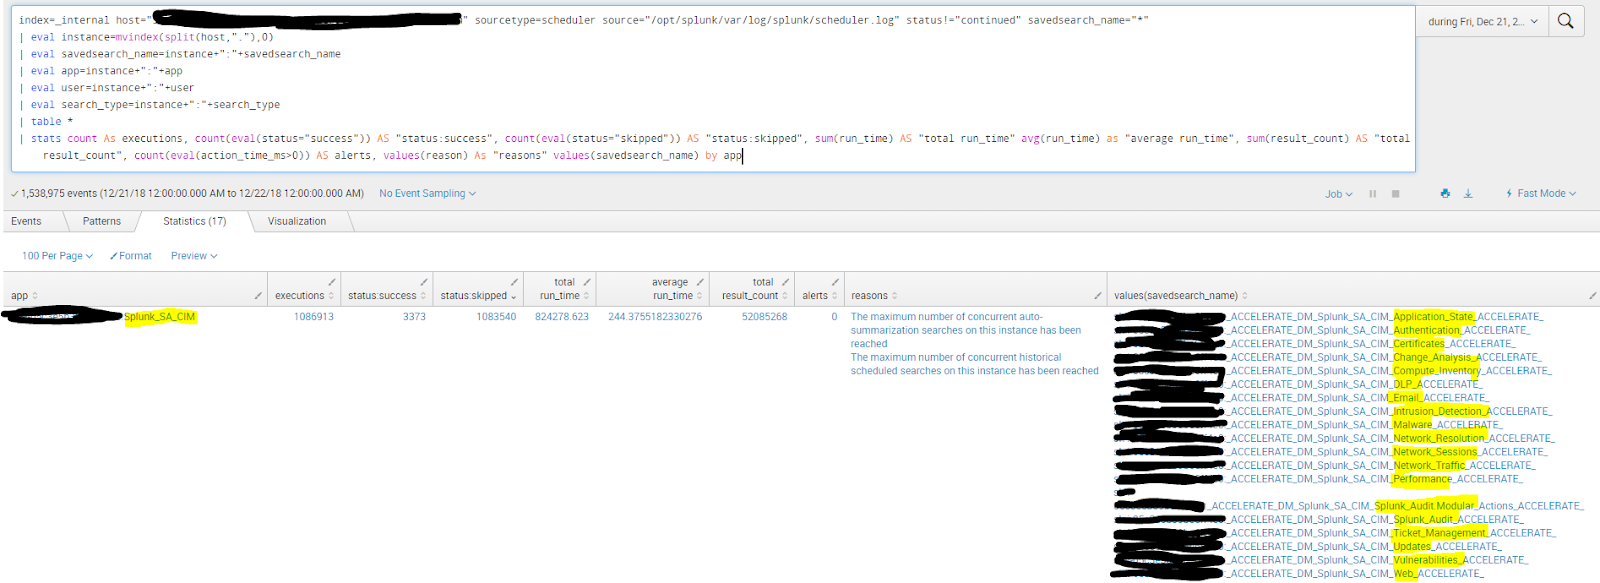Edit the reasons column via its pencil

point(1098,296)
